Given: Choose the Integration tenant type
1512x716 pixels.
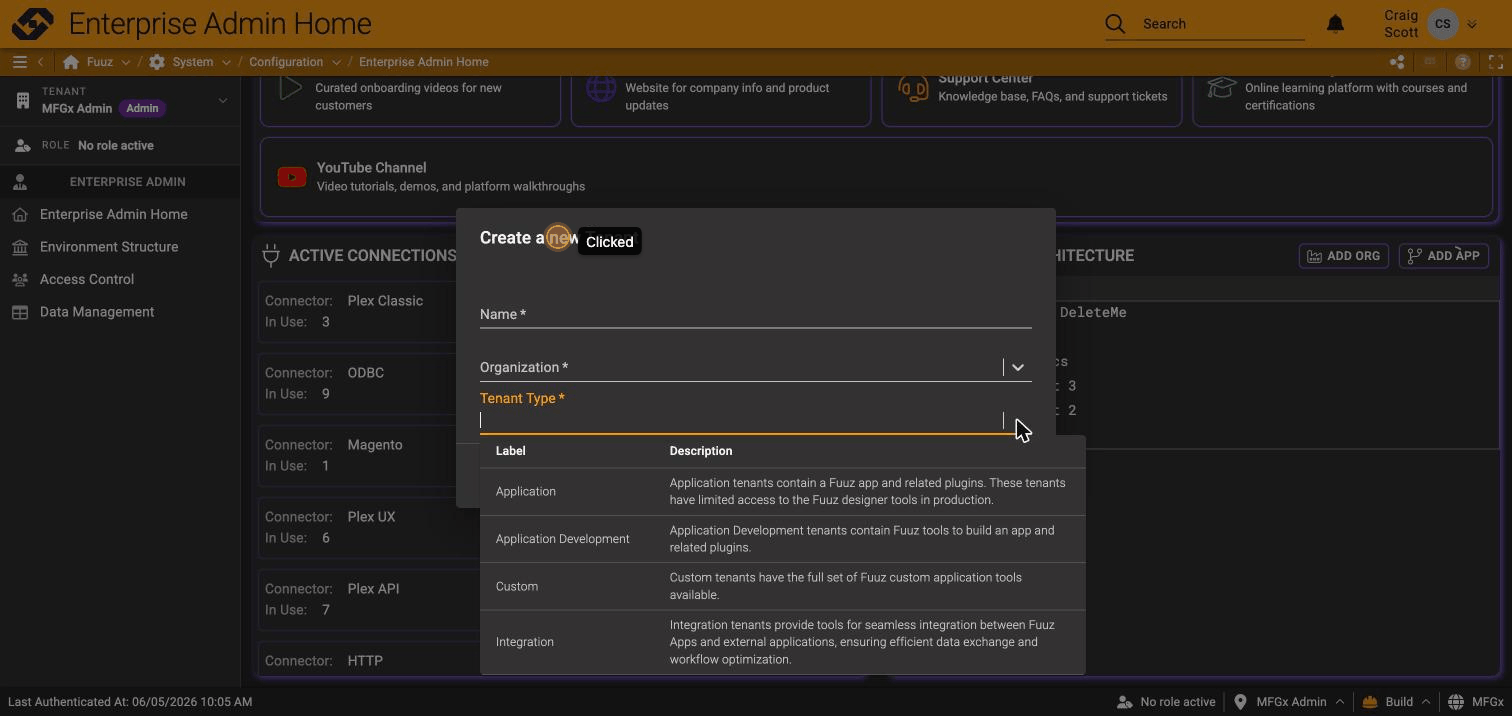Looking at the screenshot, I should (782, 642).
